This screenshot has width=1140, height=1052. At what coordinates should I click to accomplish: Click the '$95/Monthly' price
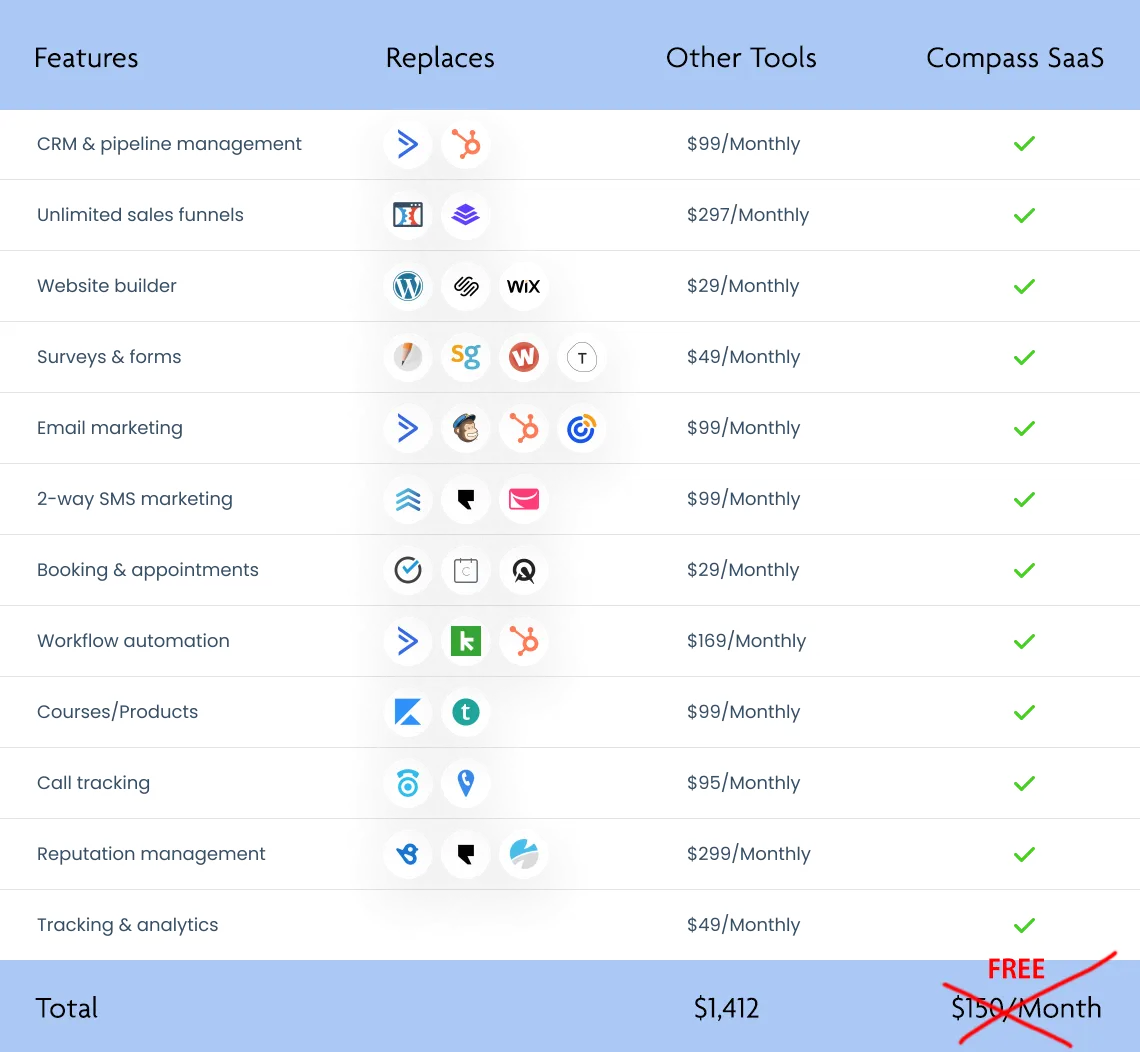pos(744,782)
